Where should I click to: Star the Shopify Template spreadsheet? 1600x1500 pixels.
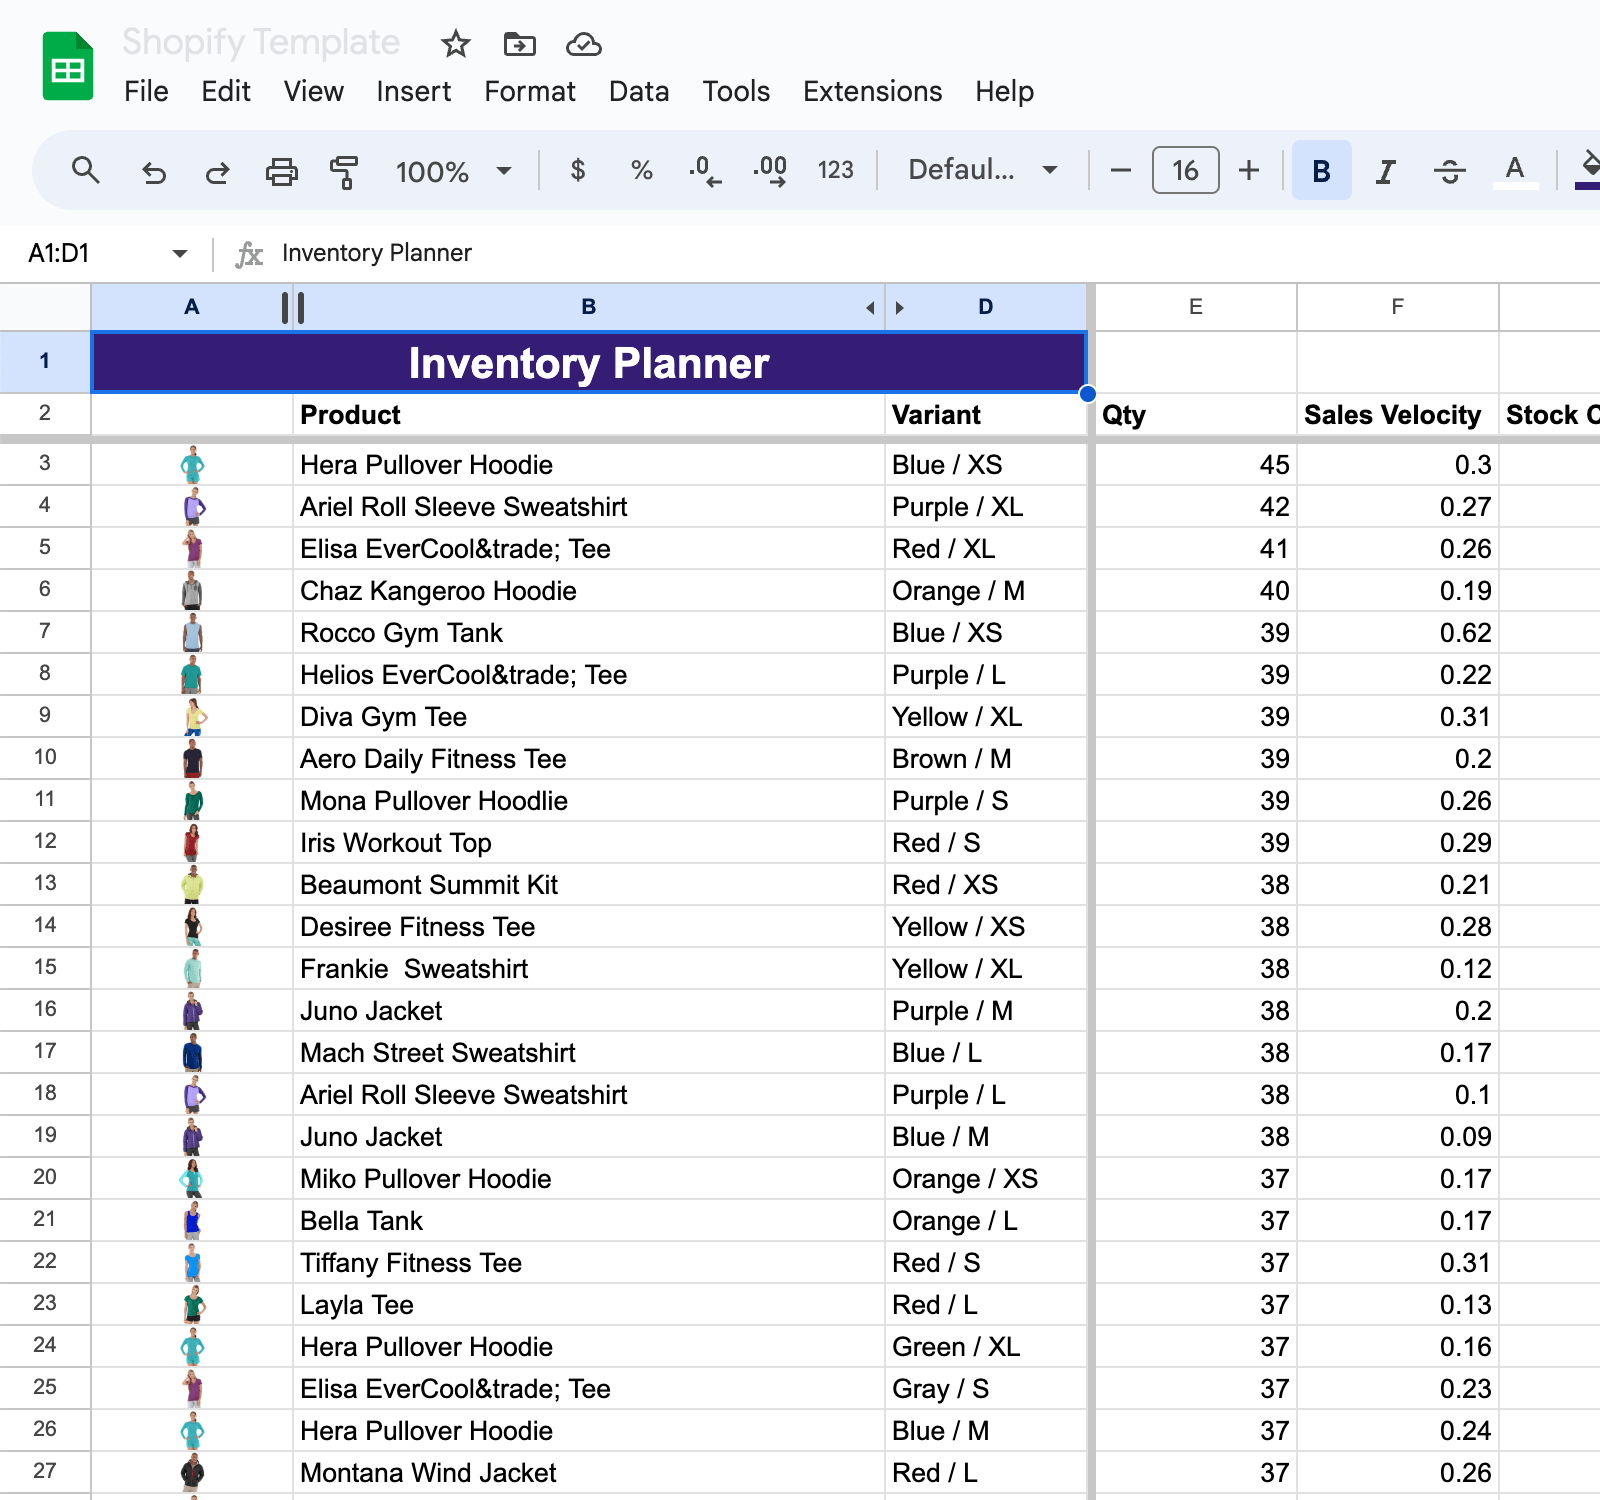[x=455, y=44]
